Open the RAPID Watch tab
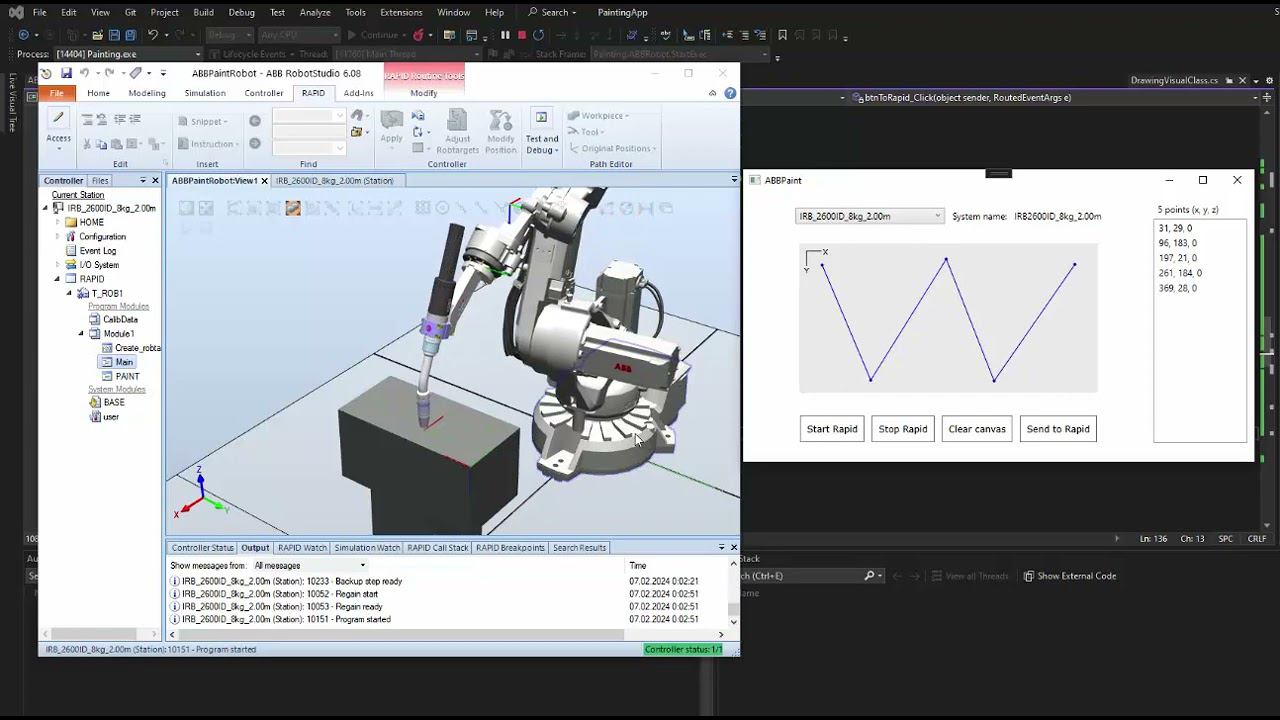Screen dimensions: 1280x720 click(302, 548)
